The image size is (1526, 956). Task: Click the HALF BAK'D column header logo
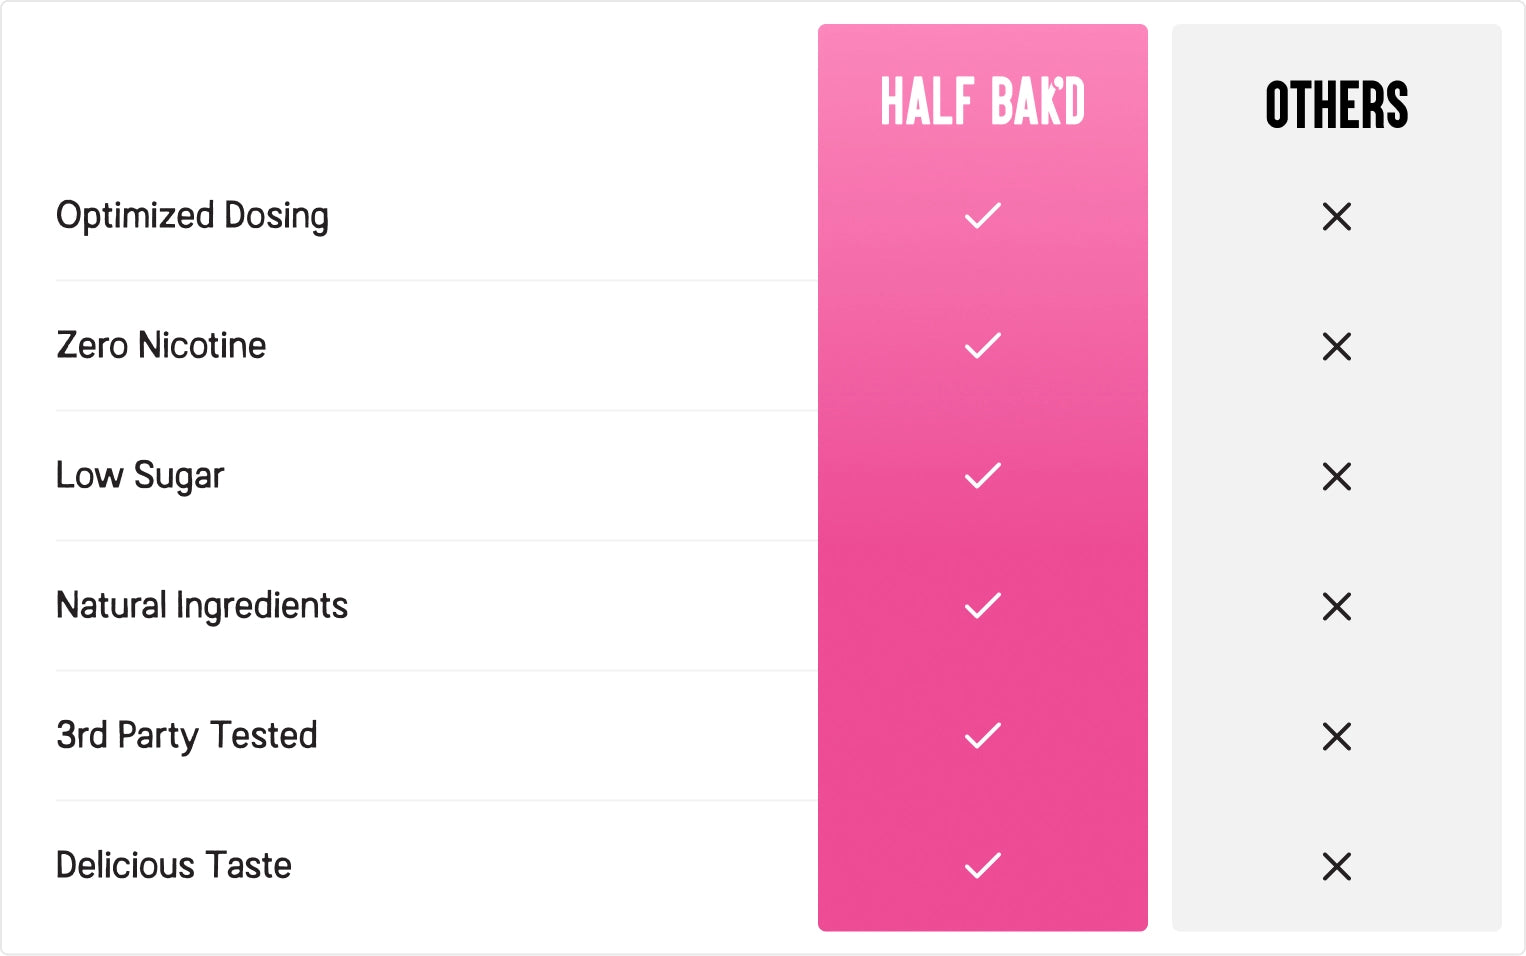coord(982,102)
